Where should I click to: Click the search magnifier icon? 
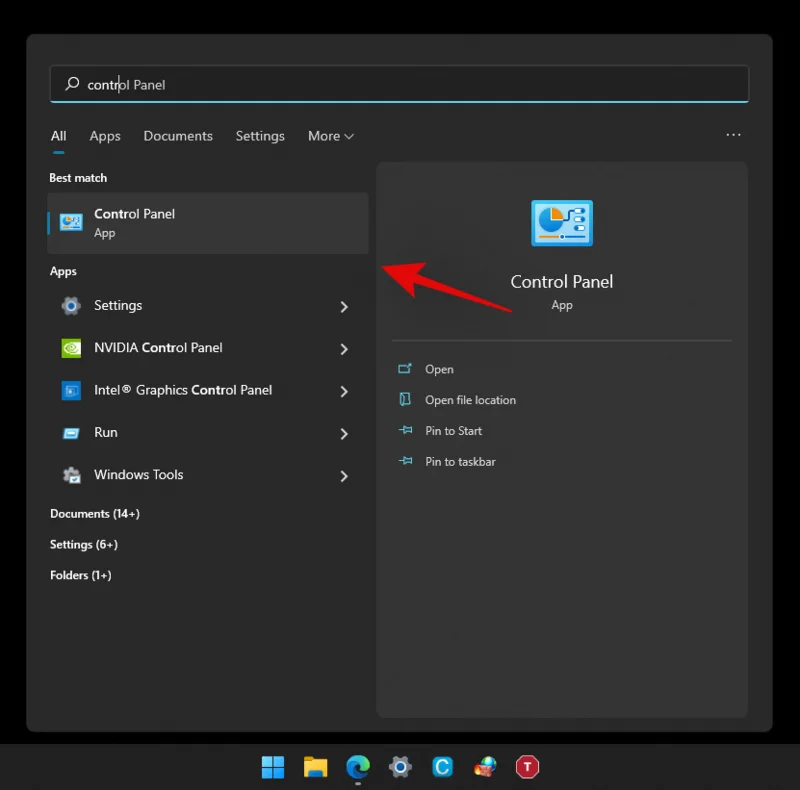(71, 84)
